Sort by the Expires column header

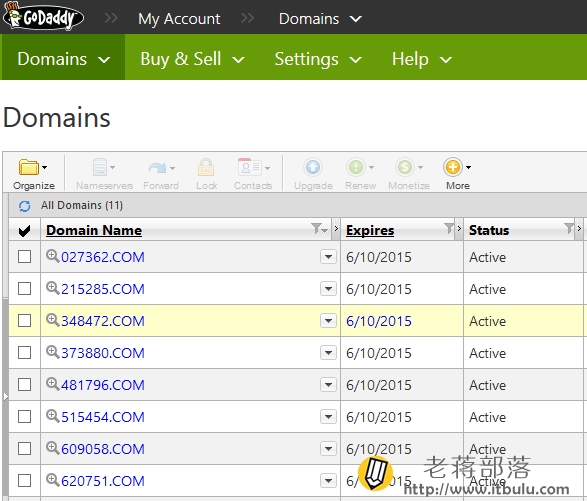pos(370,230)
